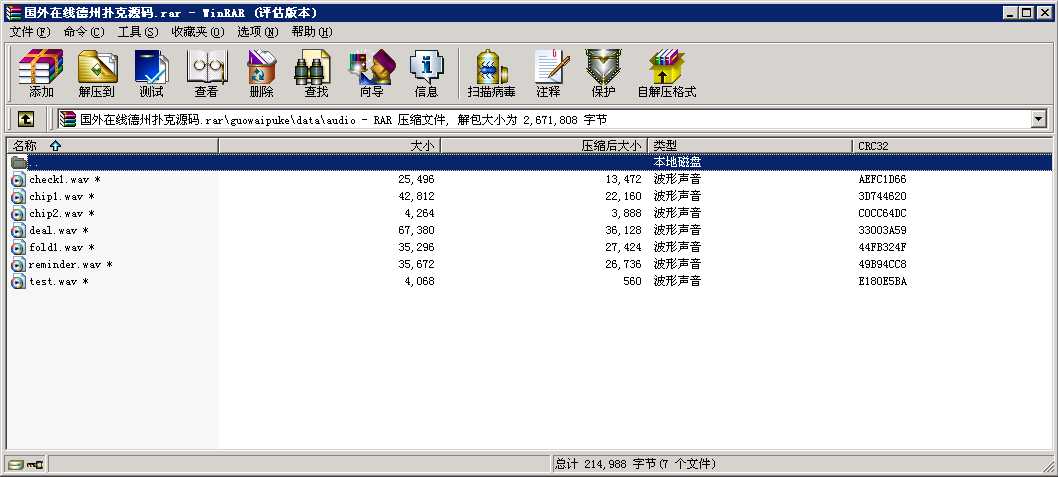Select the deal.wav file name

tap(59, 230)
